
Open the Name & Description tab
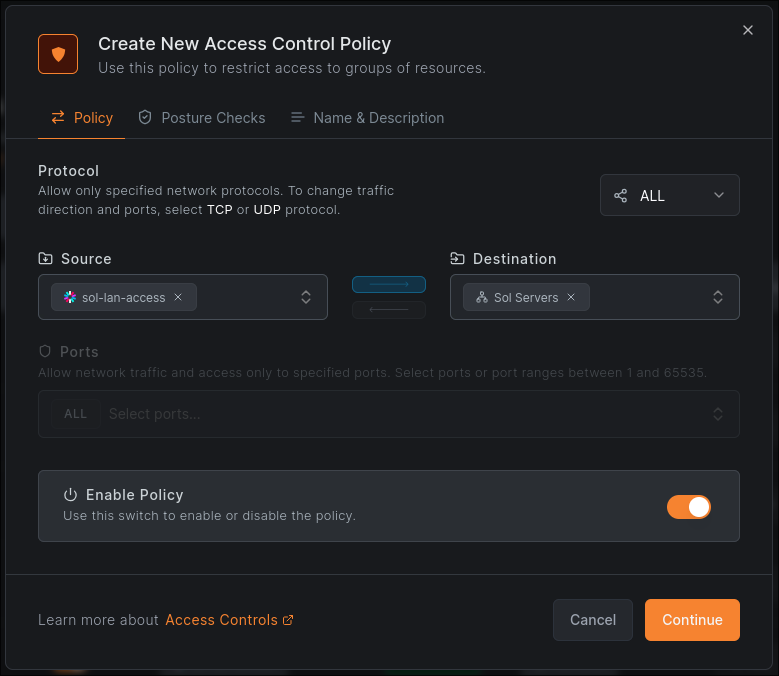(x=367, y=118)
